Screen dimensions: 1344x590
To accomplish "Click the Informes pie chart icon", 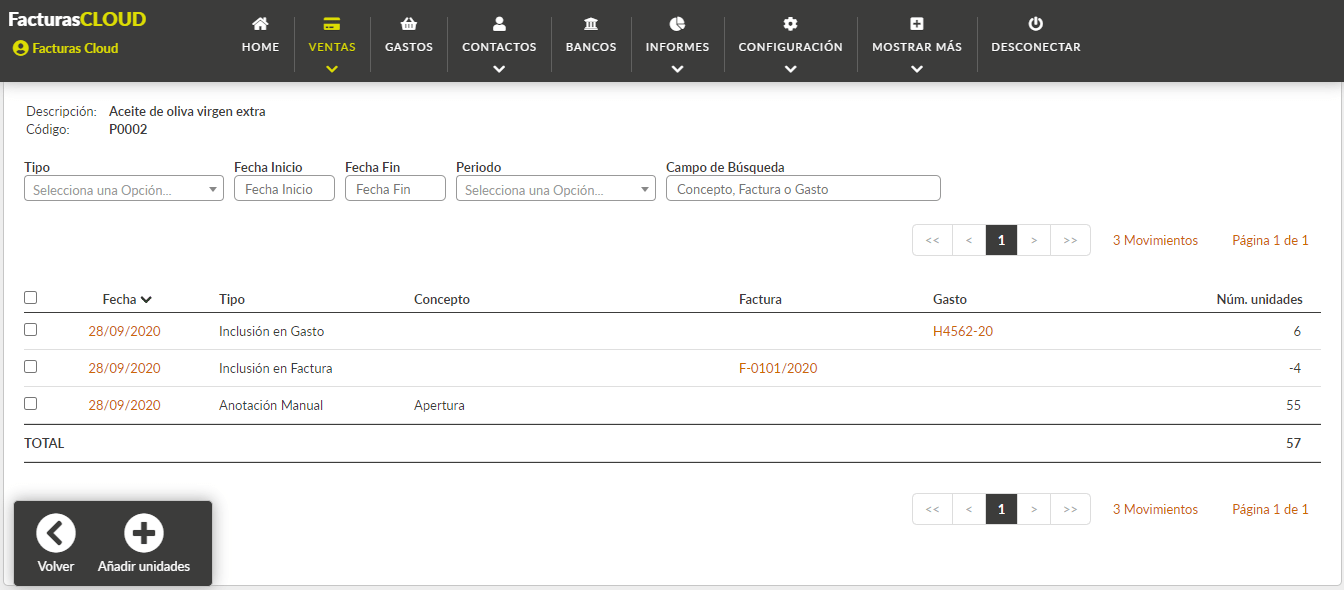I will pos(677,23).
